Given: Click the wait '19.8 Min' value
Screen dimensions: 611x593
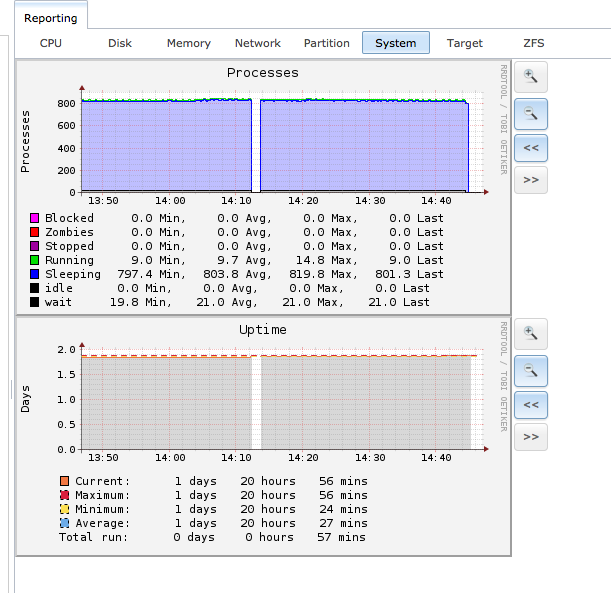Looking at the screenshot, I should (x=140, y=302).
